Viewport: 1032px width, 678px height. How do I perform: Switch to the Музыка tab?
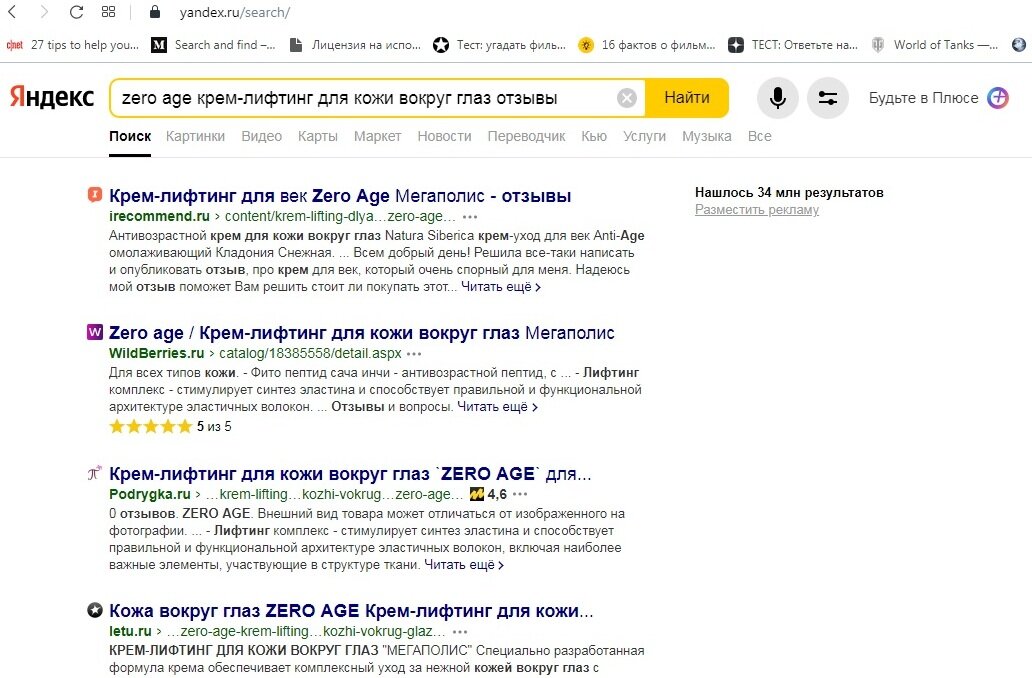(706, 136)
